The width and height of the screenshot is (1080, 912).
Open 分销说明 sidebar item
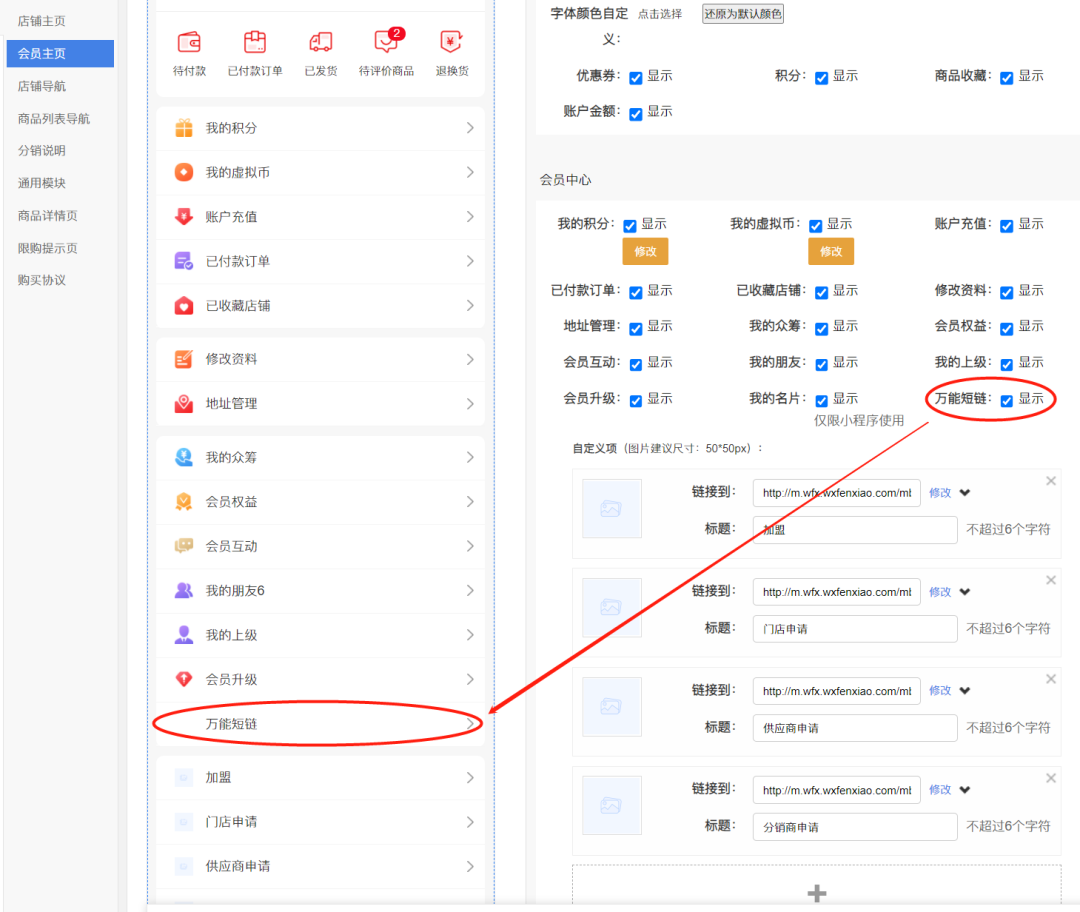41,151
